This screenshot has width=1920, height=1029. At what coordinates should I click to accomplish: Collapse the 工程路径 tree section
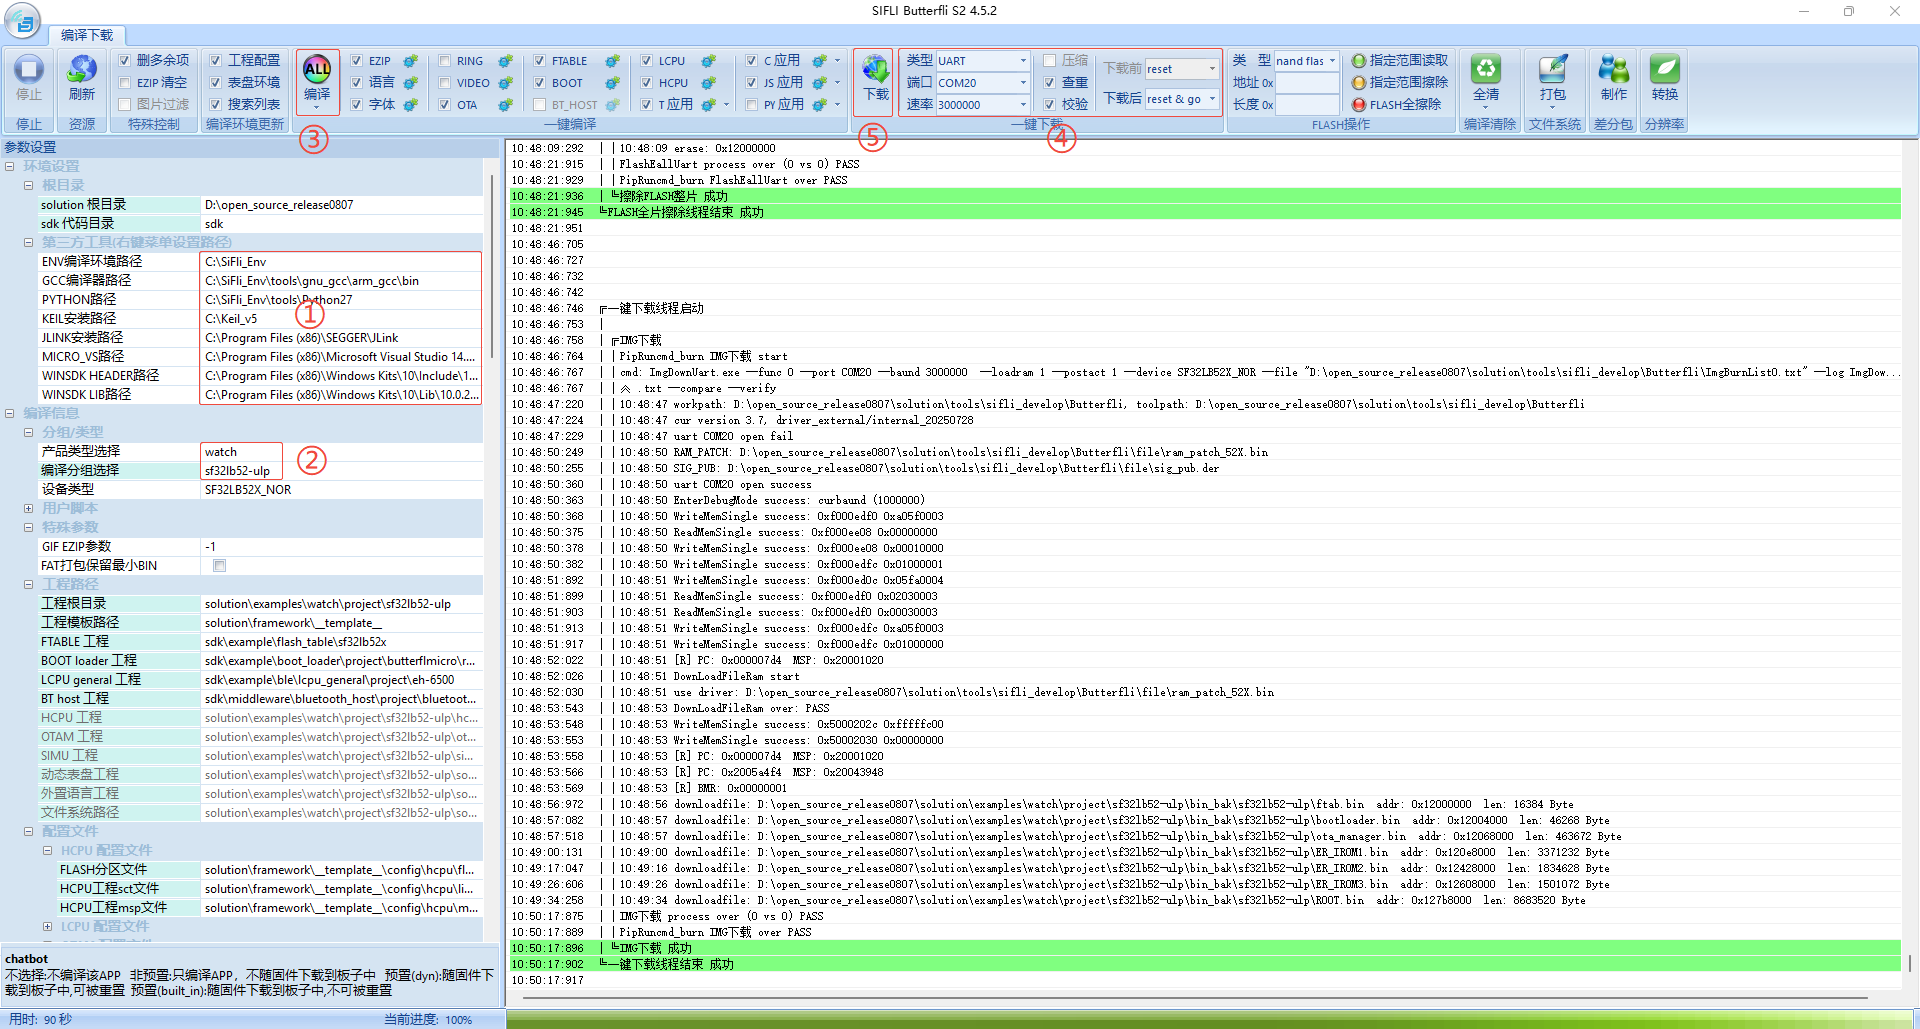pyautogui.click(x=29, y=585)
